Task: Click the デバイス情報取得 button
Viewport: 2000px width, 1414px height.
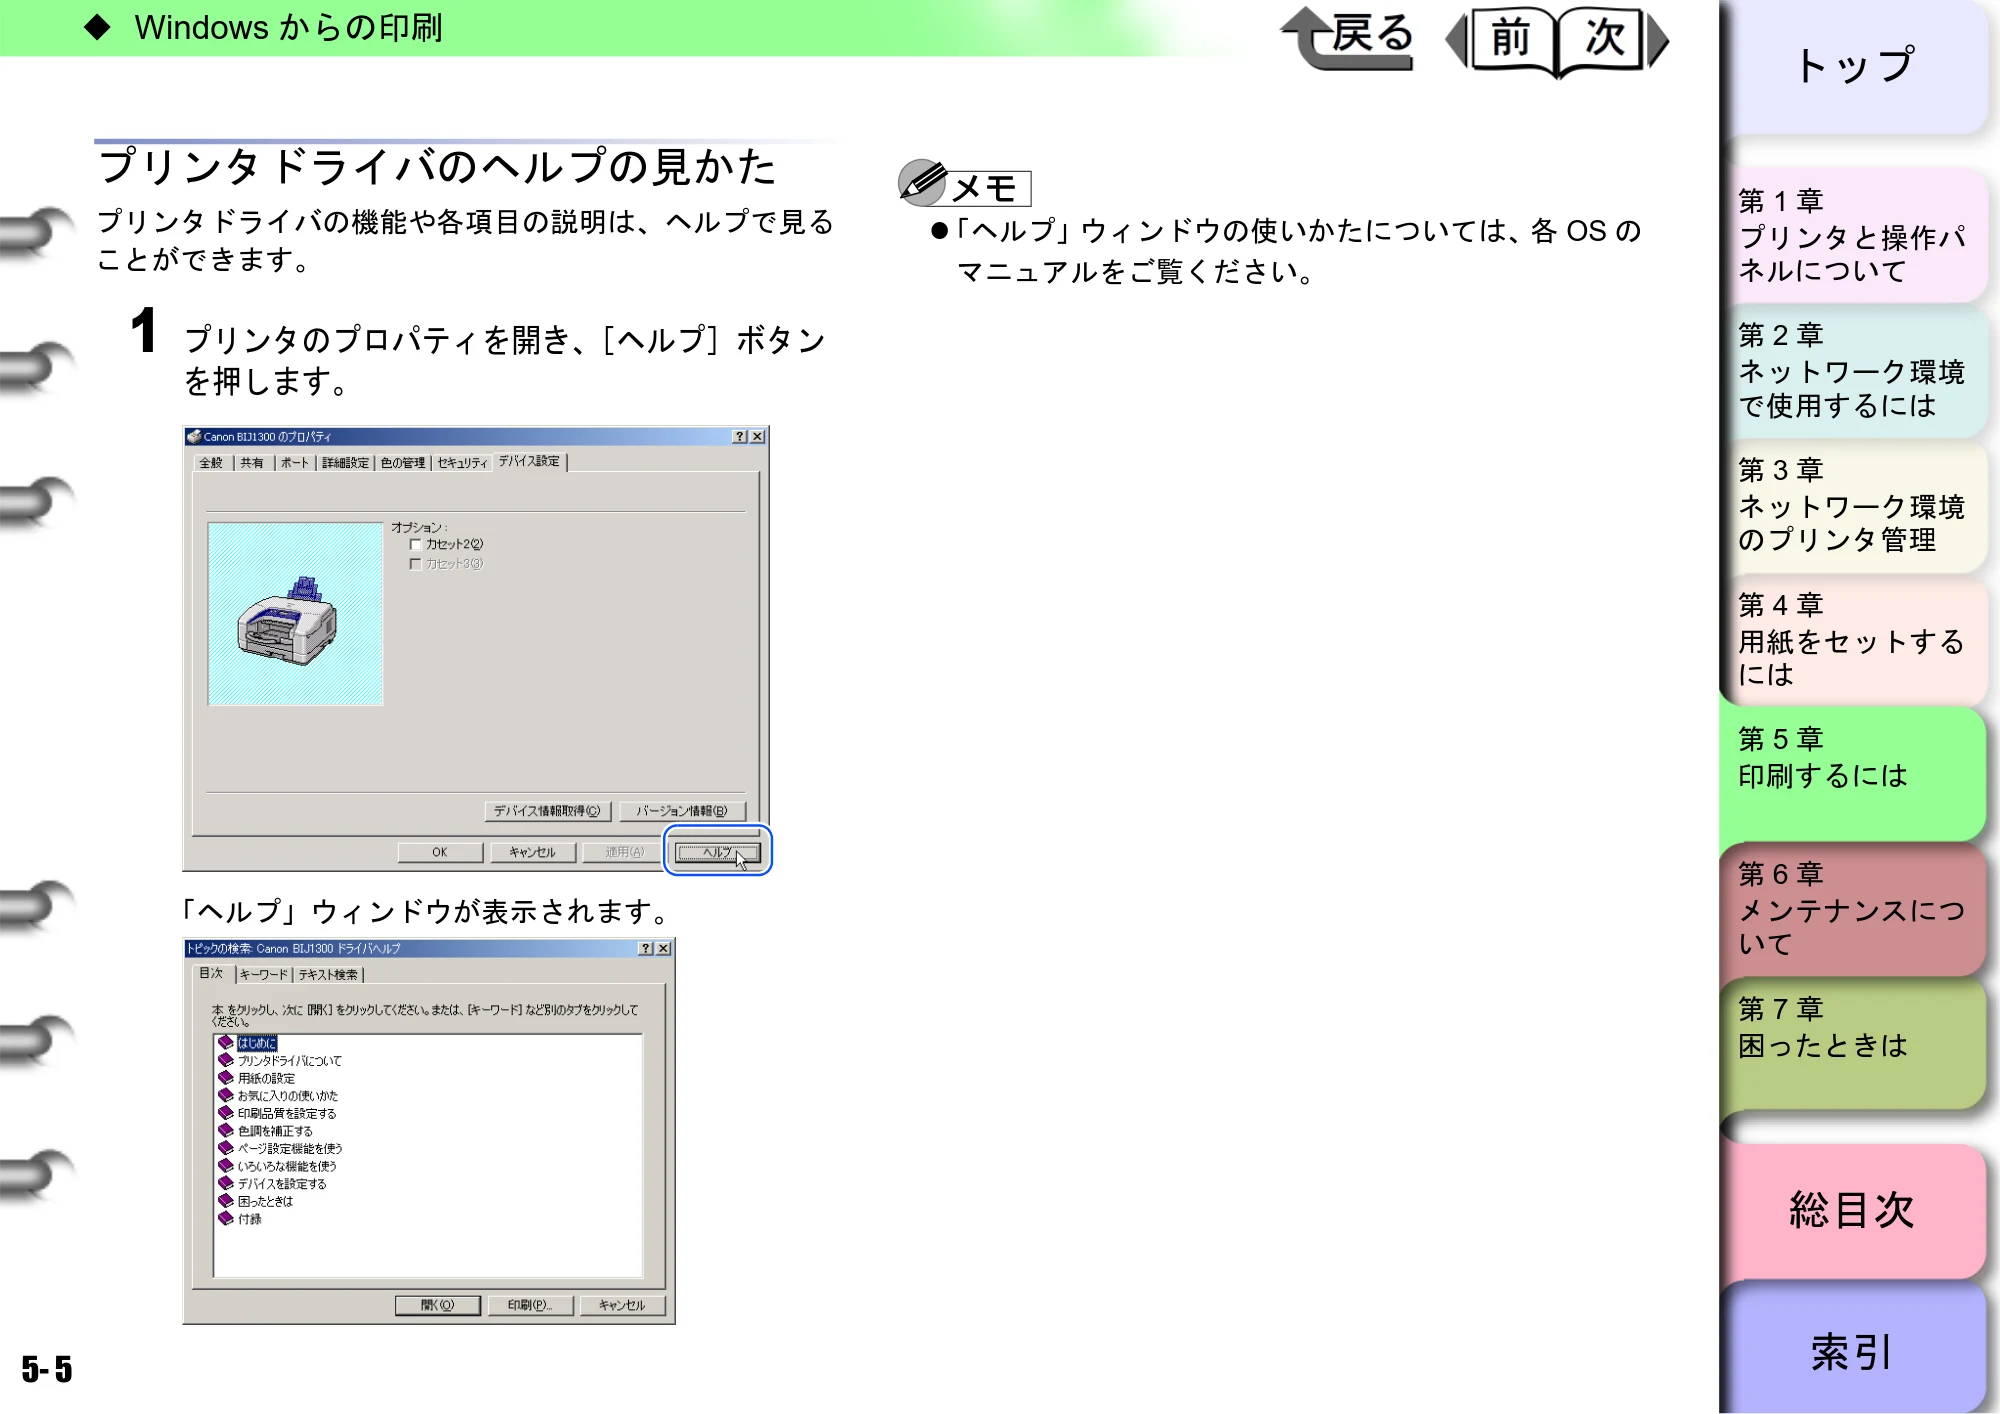Action: click(547, 811)
